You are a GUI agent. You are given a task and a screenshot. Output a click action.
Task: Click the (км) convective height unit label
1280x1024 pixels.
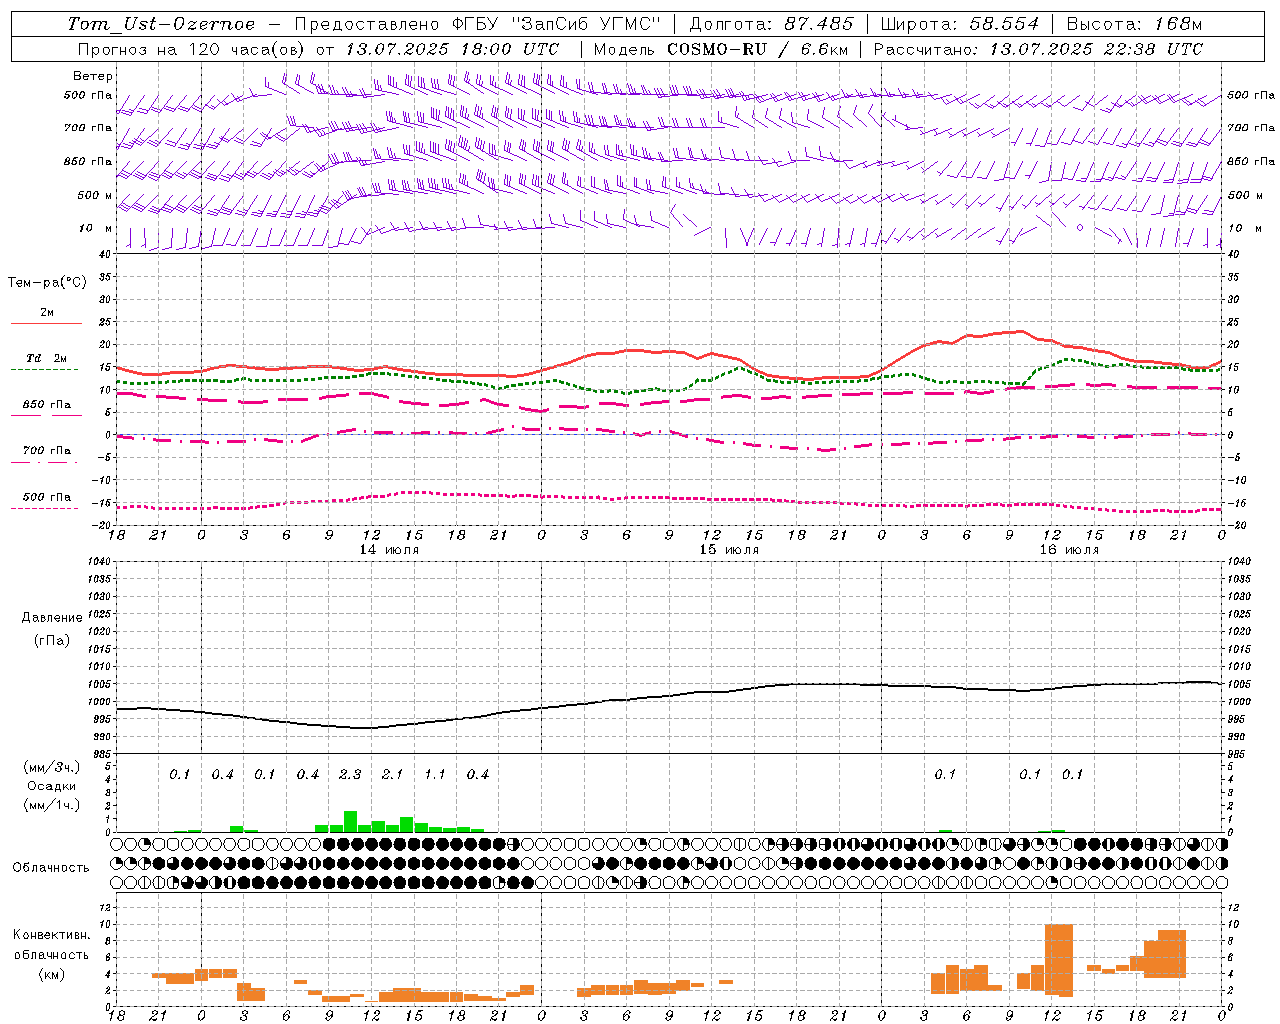coord(51,974)
